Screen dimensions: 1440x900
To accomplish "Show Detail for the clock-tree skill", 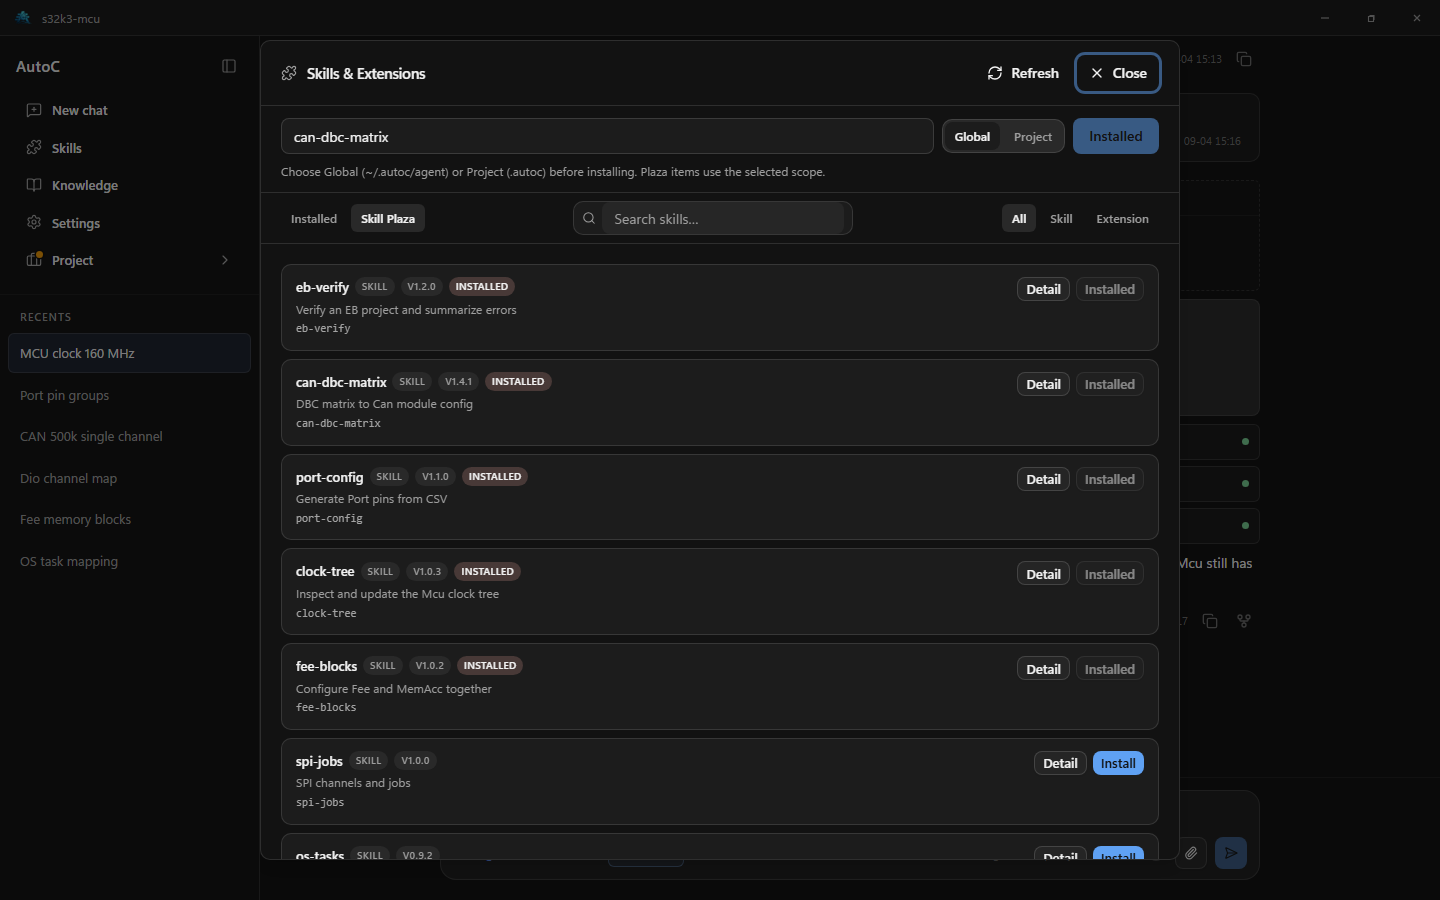I will pos(1043,574).
